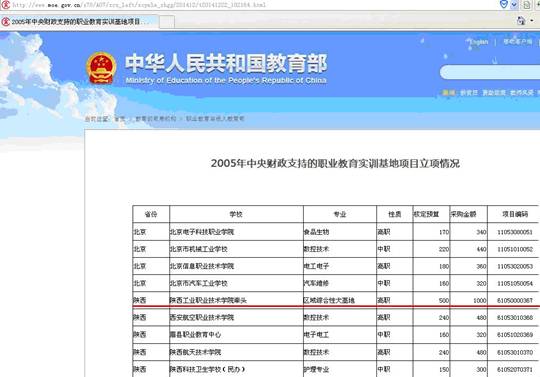Screen dimensions: 540x377
Task: Click the budget value 170
Action: 444,232
